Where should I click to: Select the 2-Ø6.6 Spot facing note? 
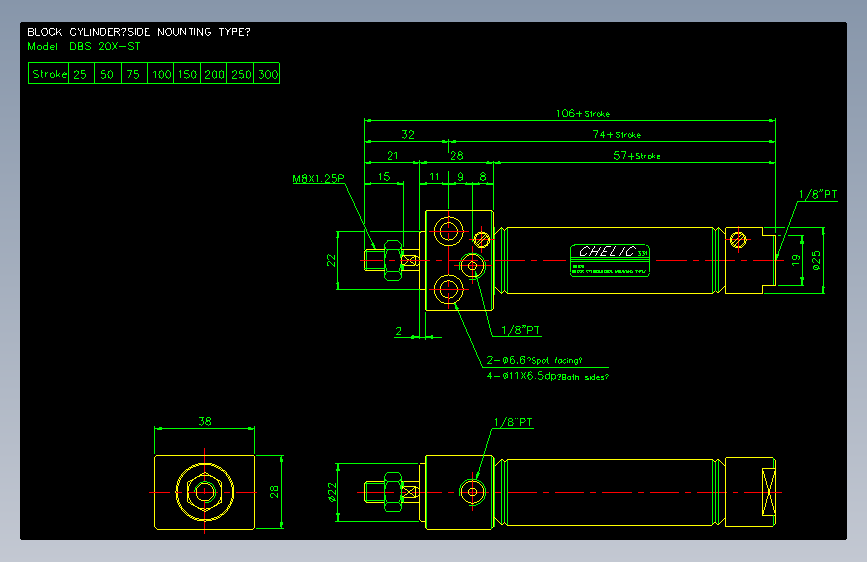click(x=534, y=360)
